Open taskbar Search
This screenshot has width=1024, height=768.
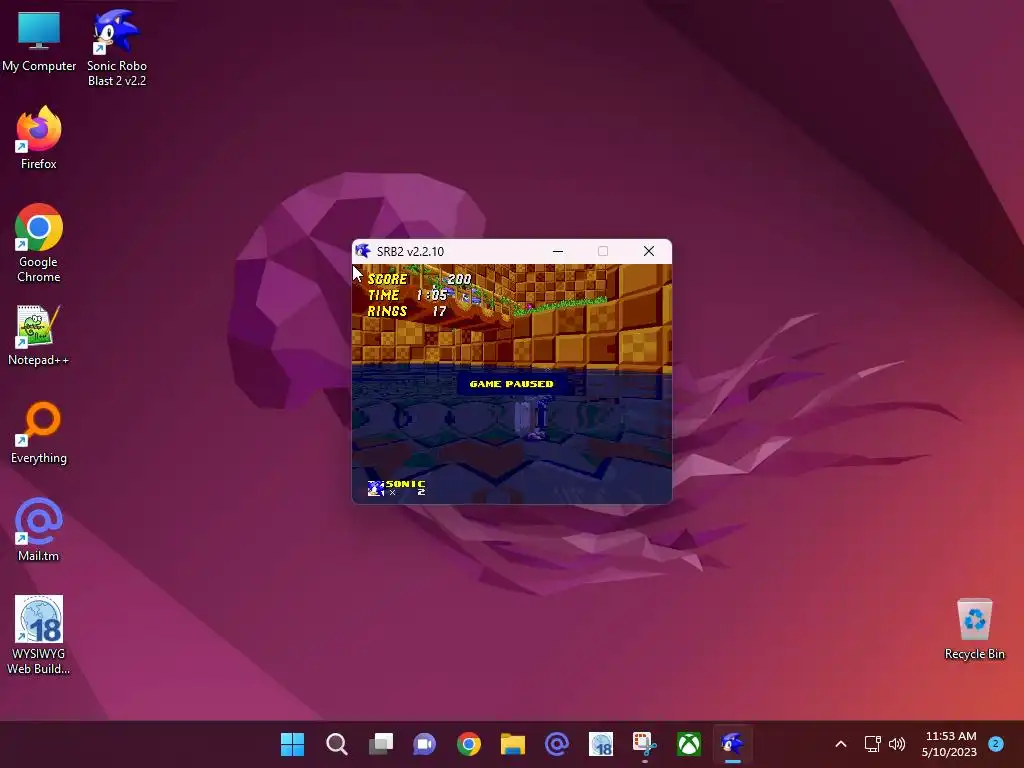click(x=336, y=744)
